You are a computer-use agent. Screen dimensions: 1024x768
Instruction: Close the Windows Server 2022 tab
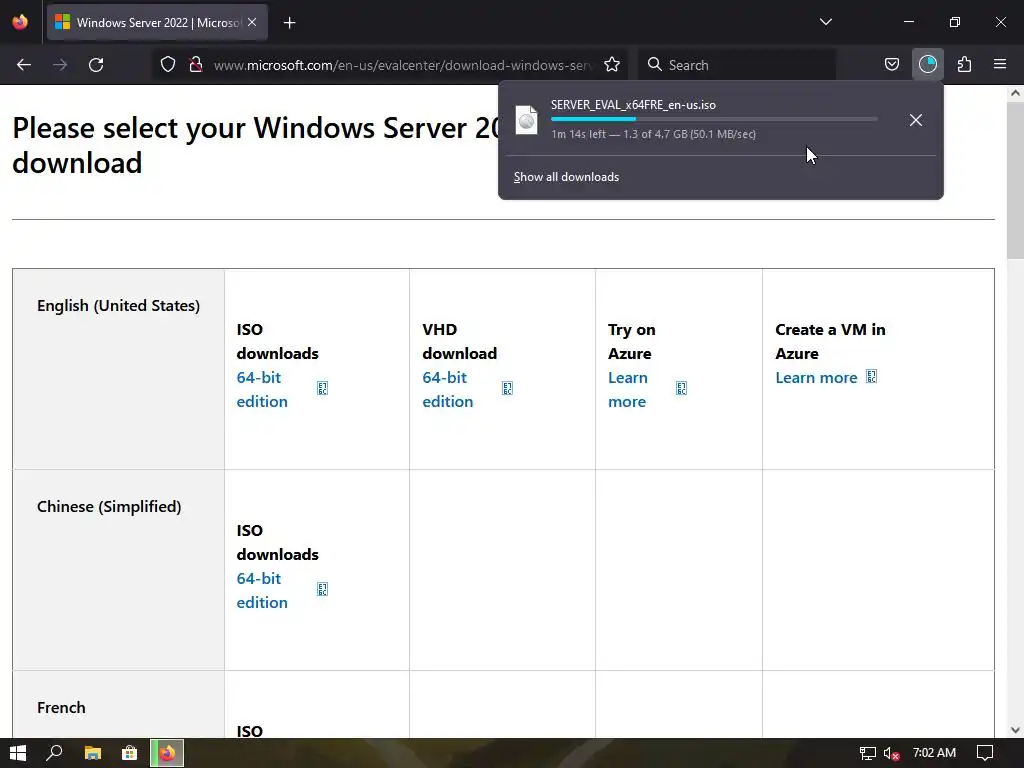click(252, 22)
